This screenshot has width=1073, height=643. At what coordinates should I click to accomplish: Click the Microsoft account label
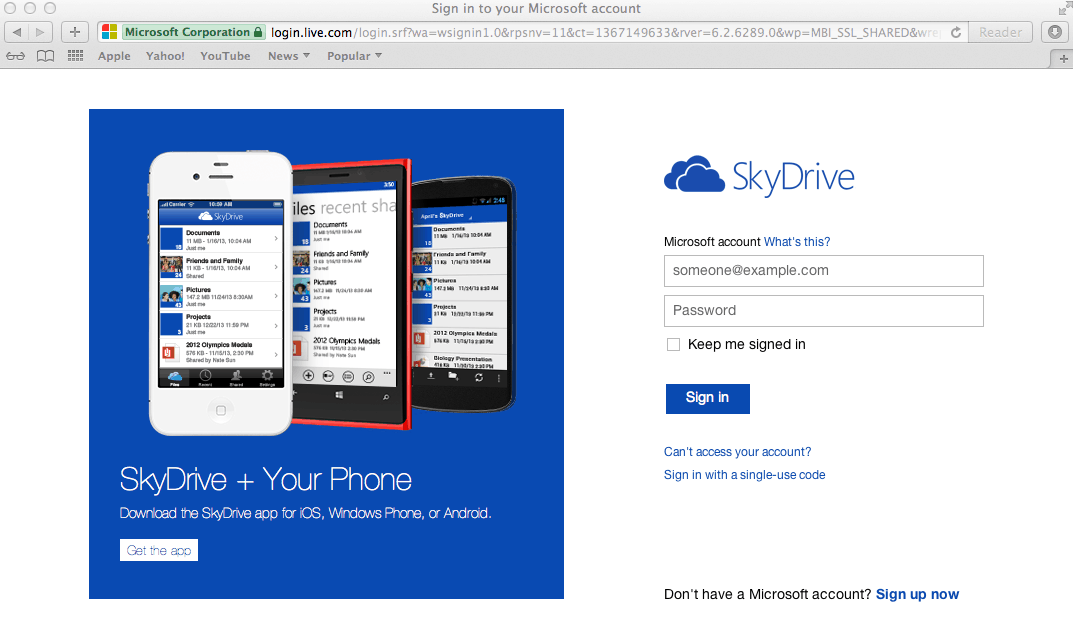coord(712,242)
